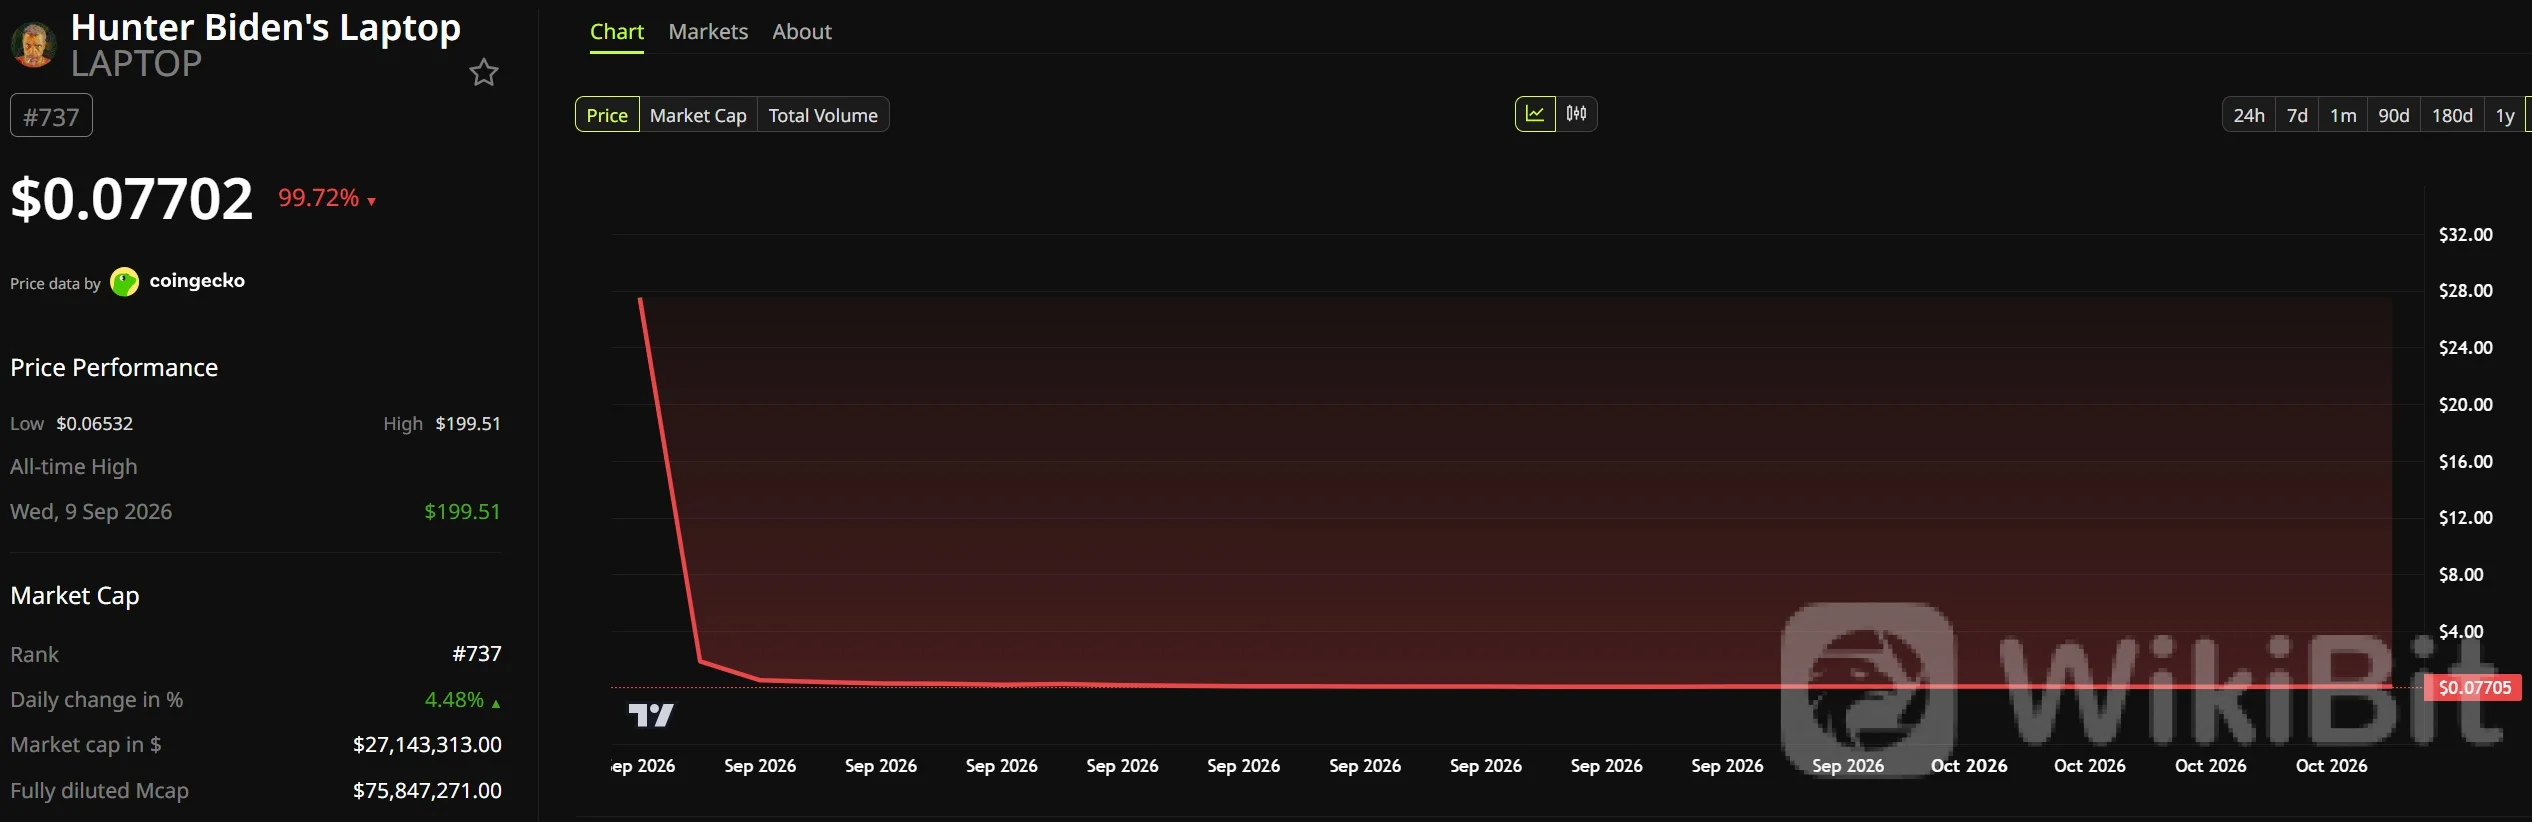
Task: Open the About tab
Action: [x=802, y=32]
